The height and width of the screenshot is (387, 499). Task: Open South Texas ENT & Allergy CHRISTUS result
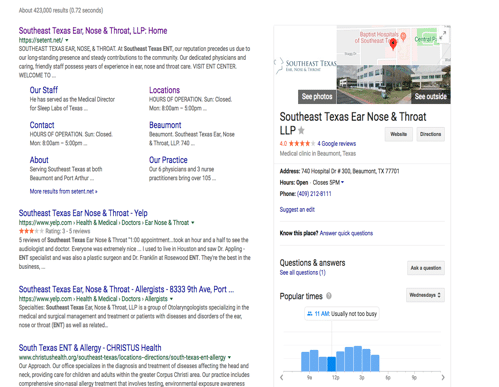pyautogui.click(x=90, y=348)
